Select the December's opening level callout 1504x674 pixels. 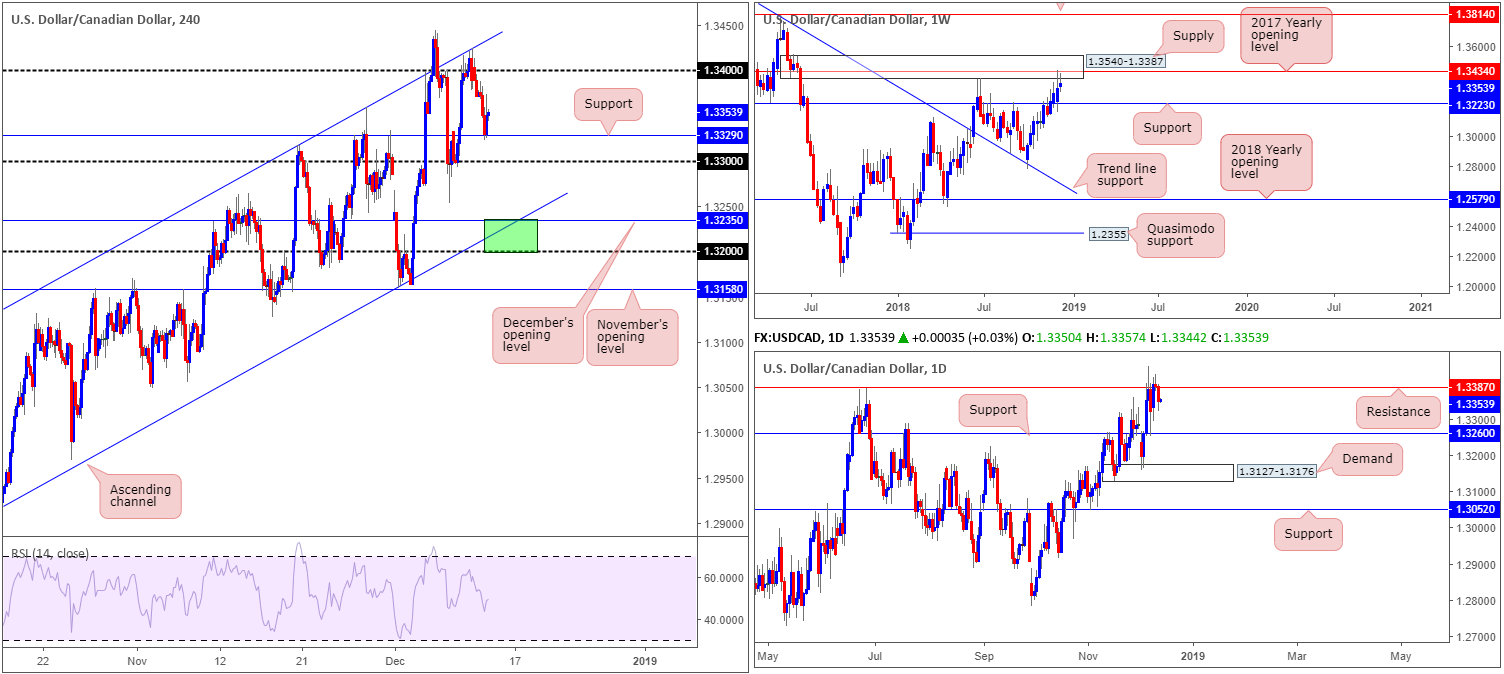(x=537, y=336)
